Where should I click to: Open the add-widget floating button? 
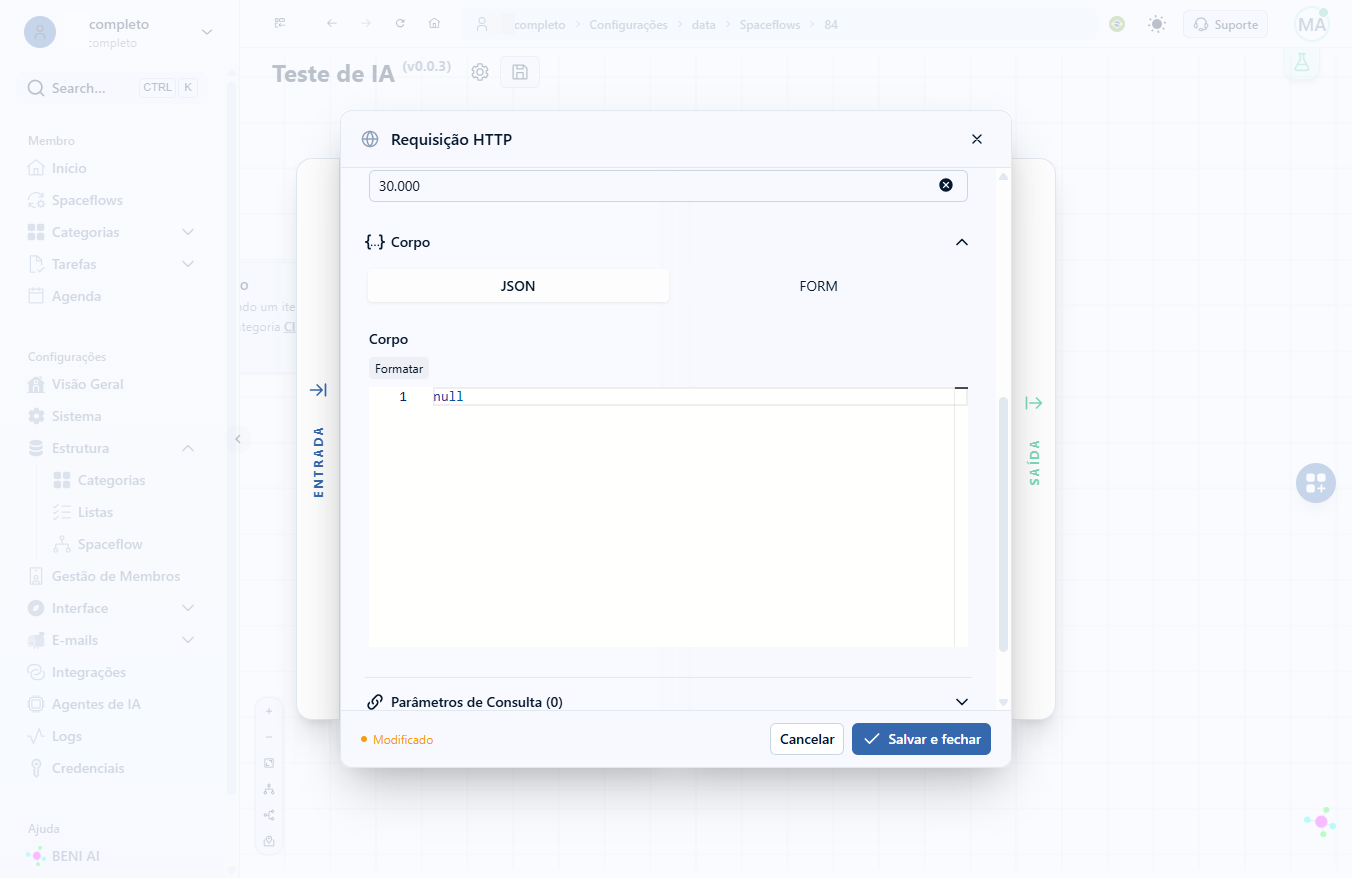1315,483
